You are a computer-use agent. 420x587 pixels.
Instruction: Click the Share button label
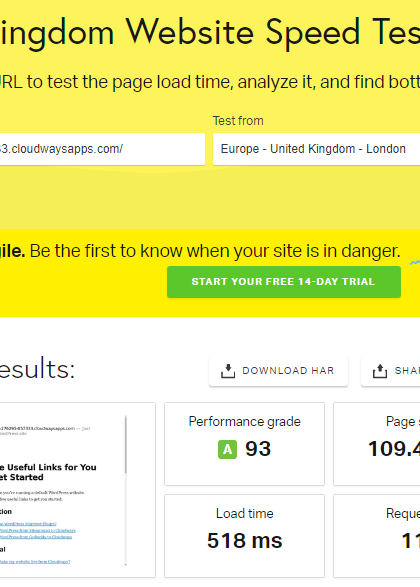[407, 371]
